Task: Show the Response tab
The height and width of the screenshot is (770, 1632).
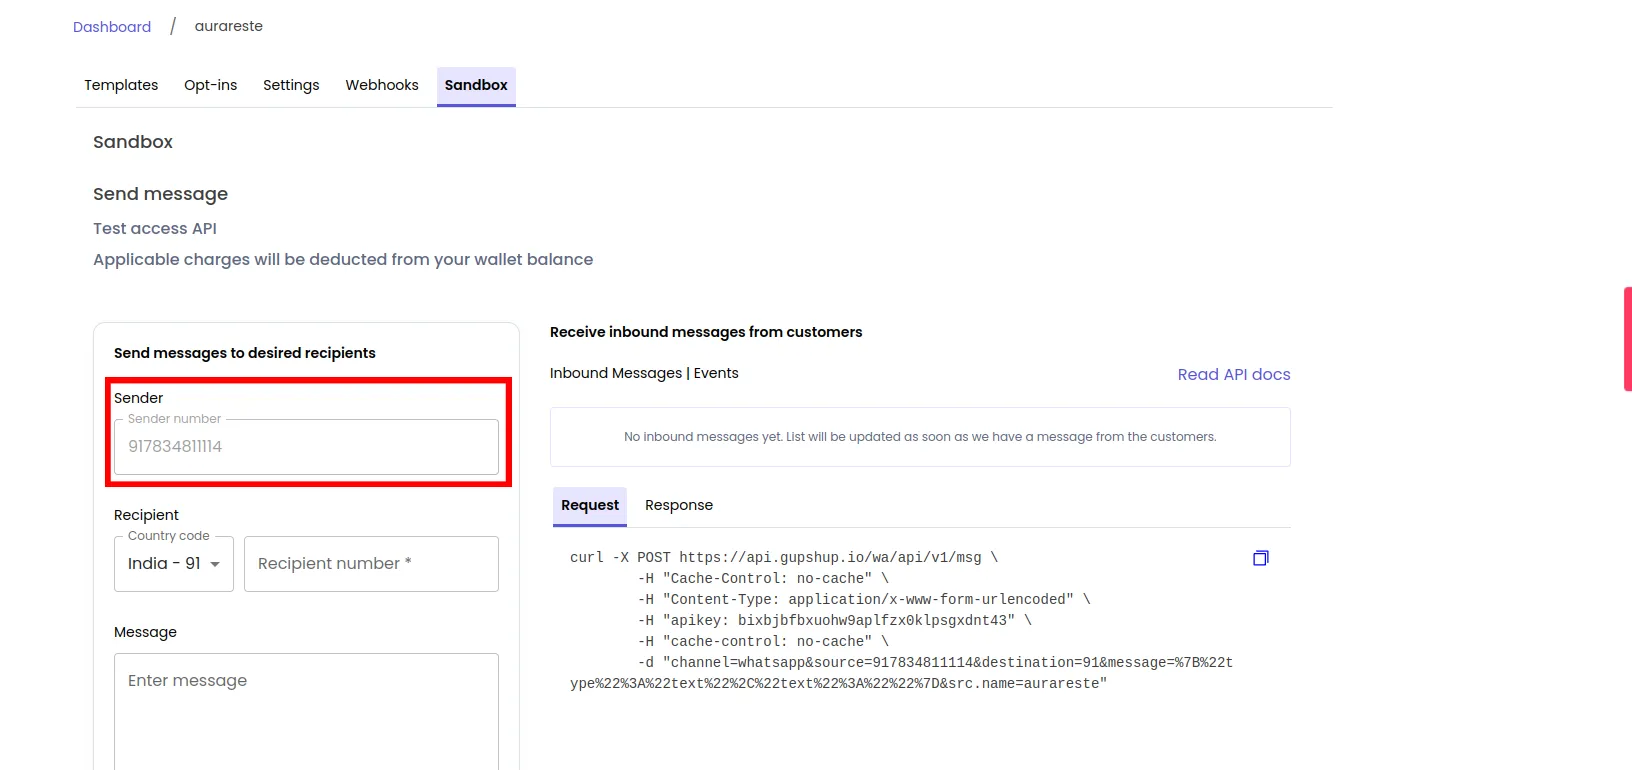Action: pos(679,505)
